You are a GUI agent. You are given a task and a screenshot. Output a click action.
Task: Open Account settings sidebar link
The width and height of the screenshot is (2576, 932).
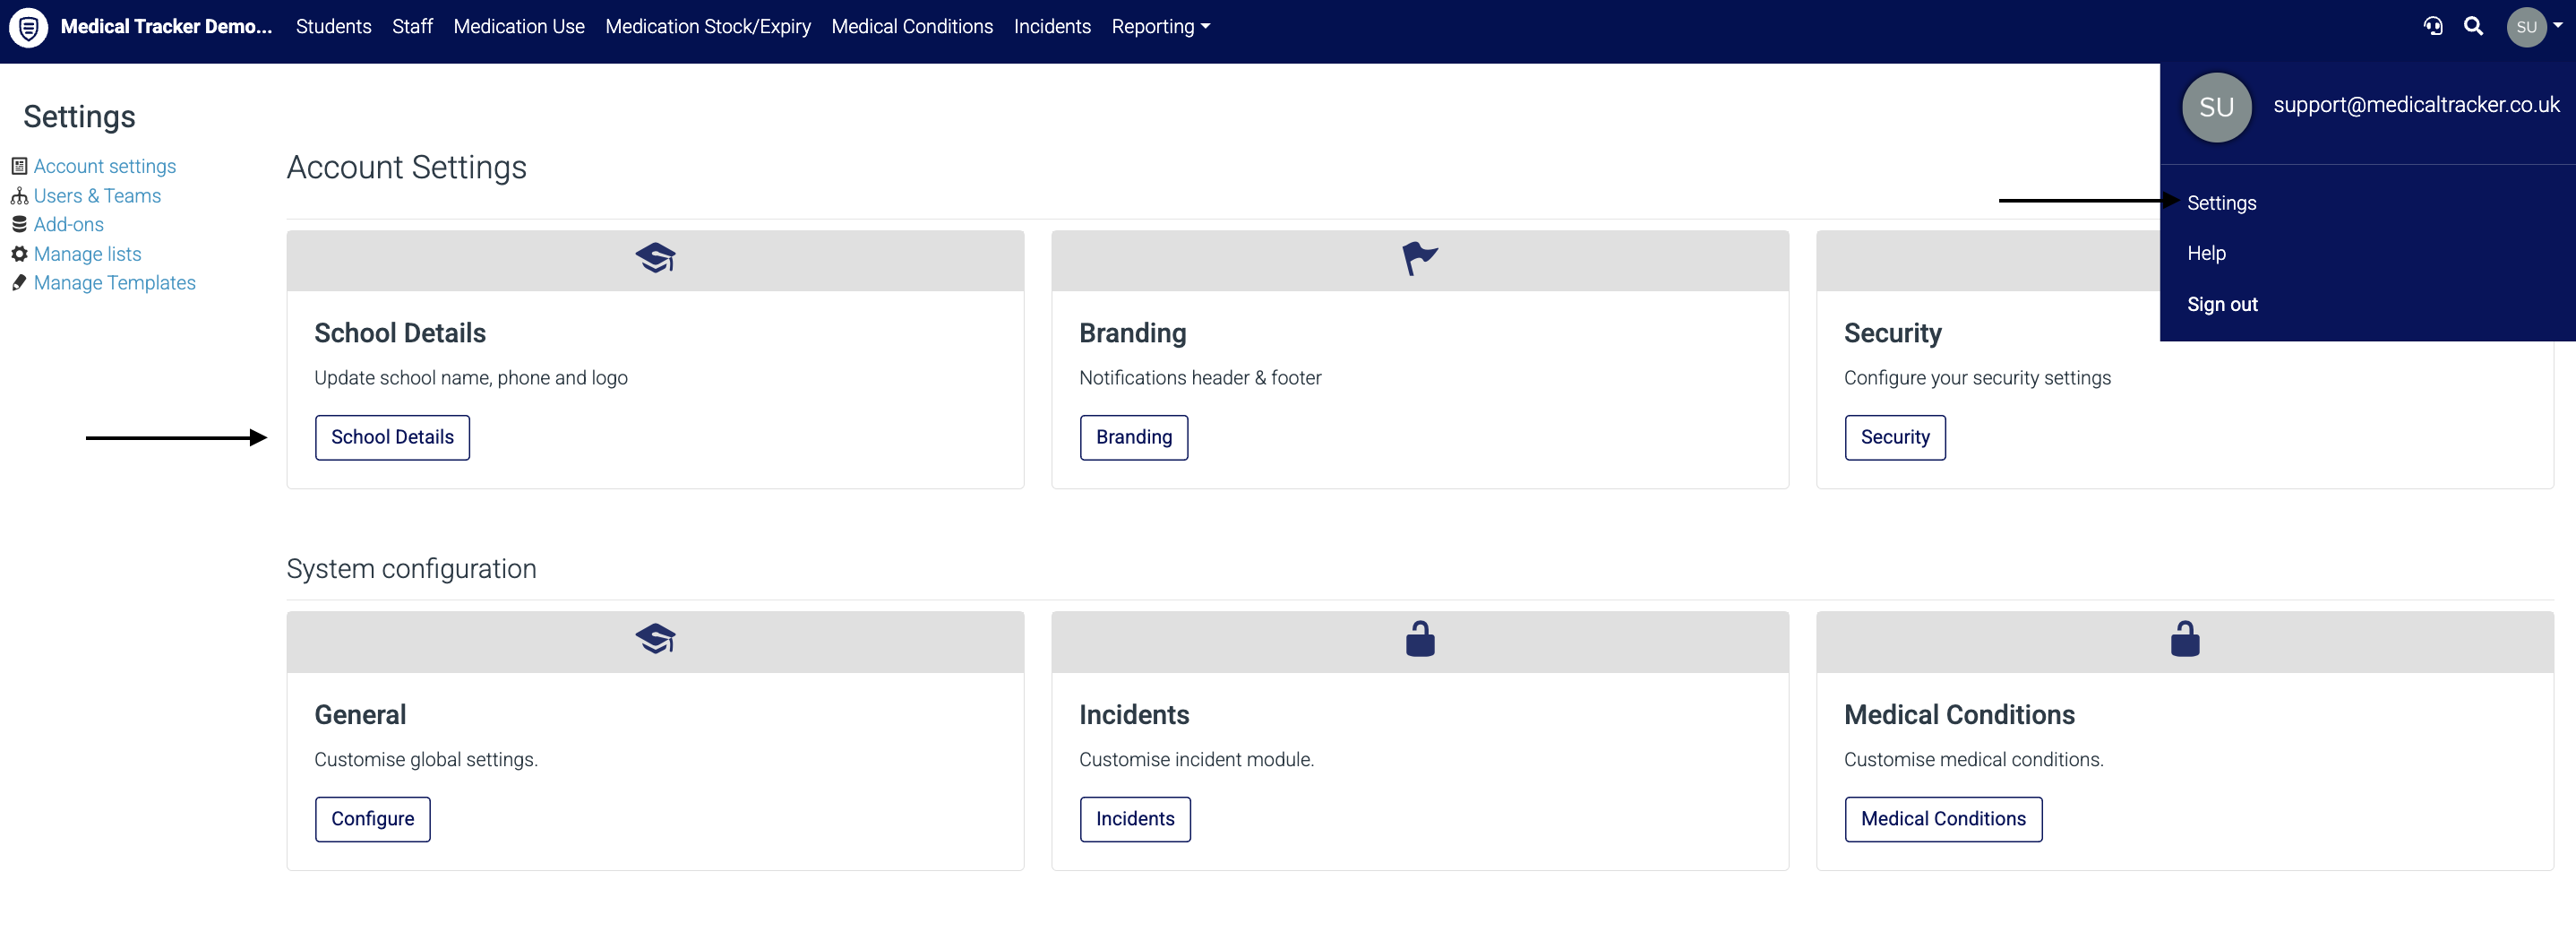(105, 166)
